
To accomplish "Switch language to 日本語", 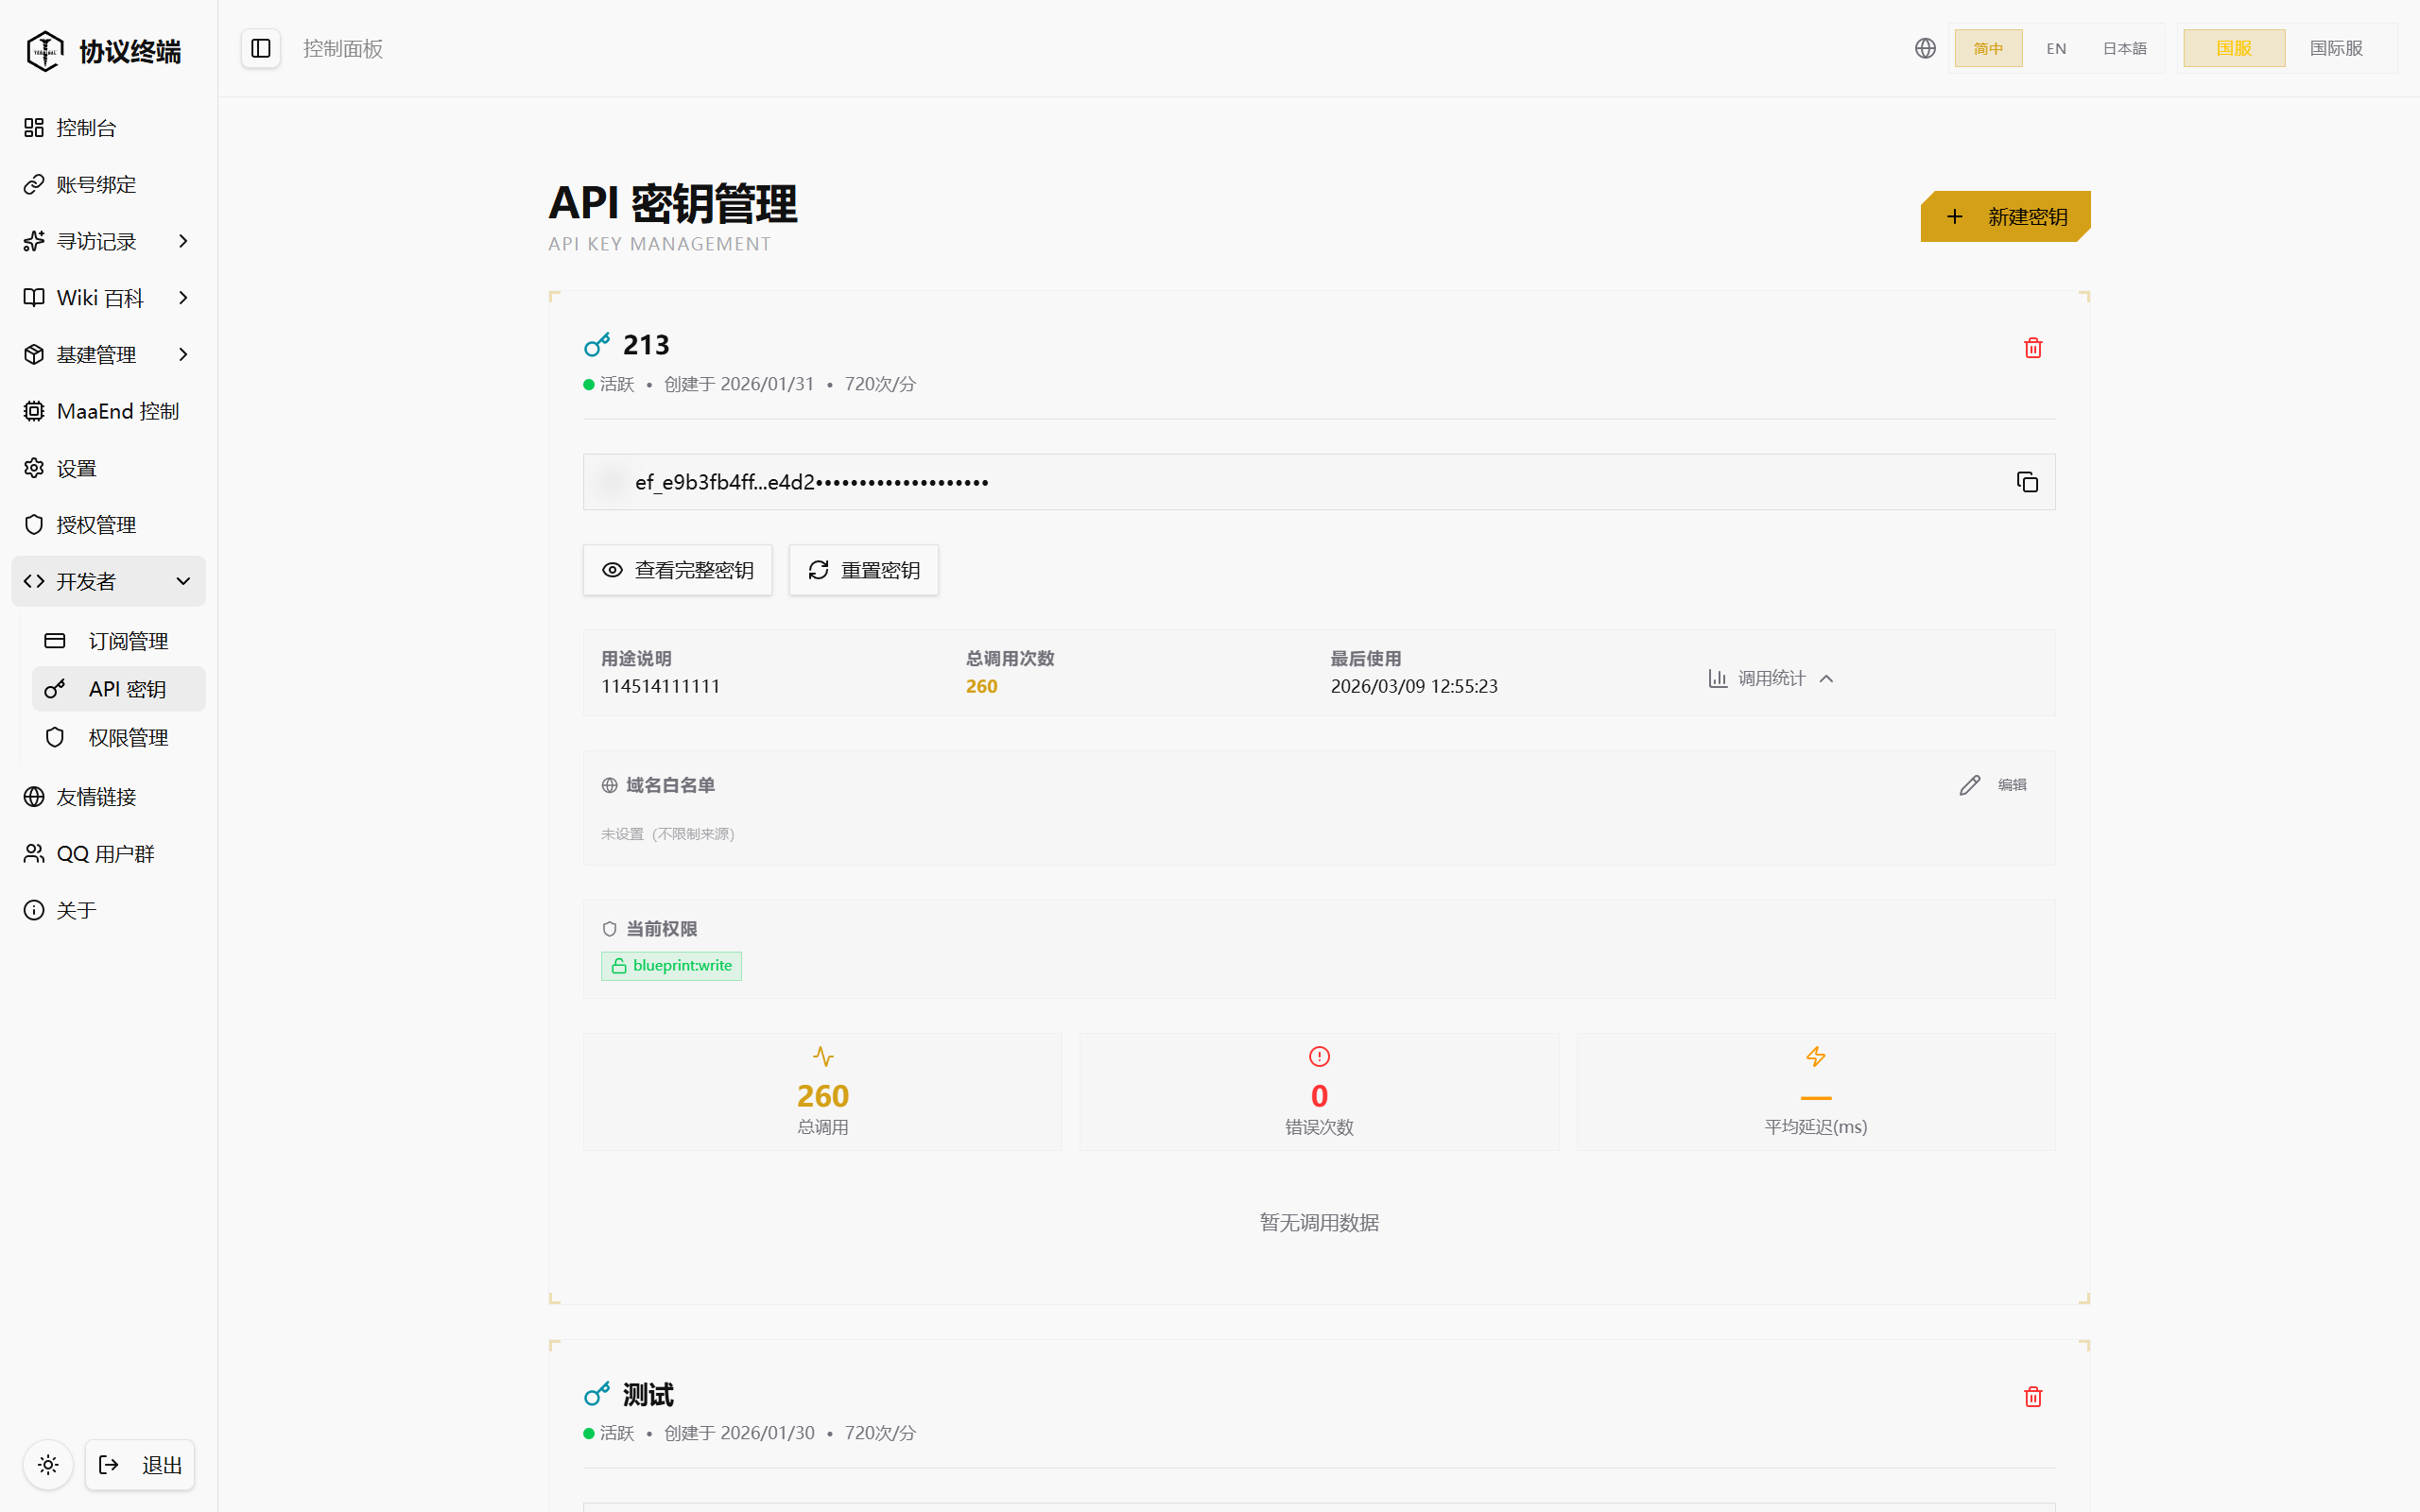I will tap(2124, 48).
